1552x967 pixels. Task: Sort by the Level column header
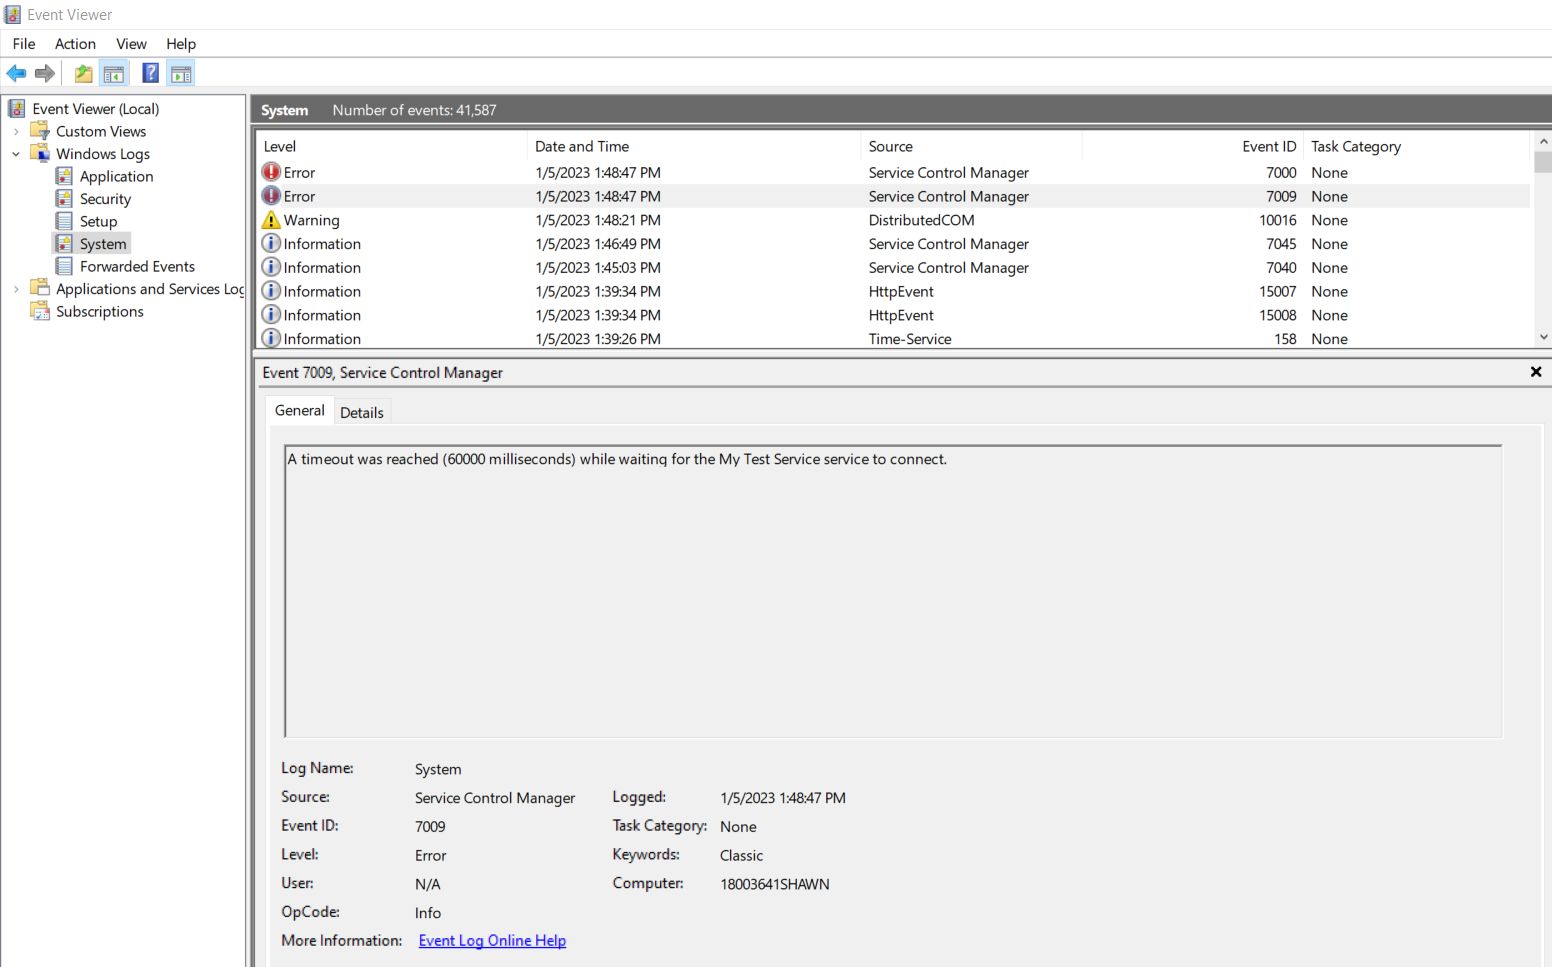click(x=392, y=146)
